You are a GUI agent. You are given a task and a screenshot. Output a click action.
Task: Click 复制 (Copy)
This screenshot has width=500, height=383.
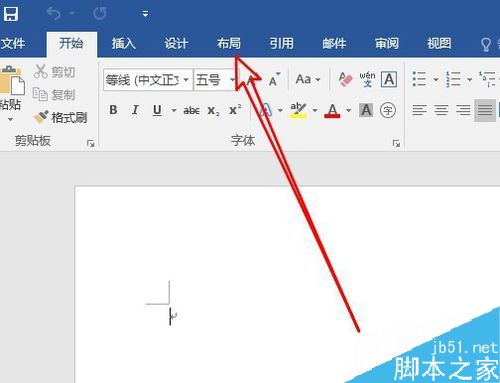55,95
